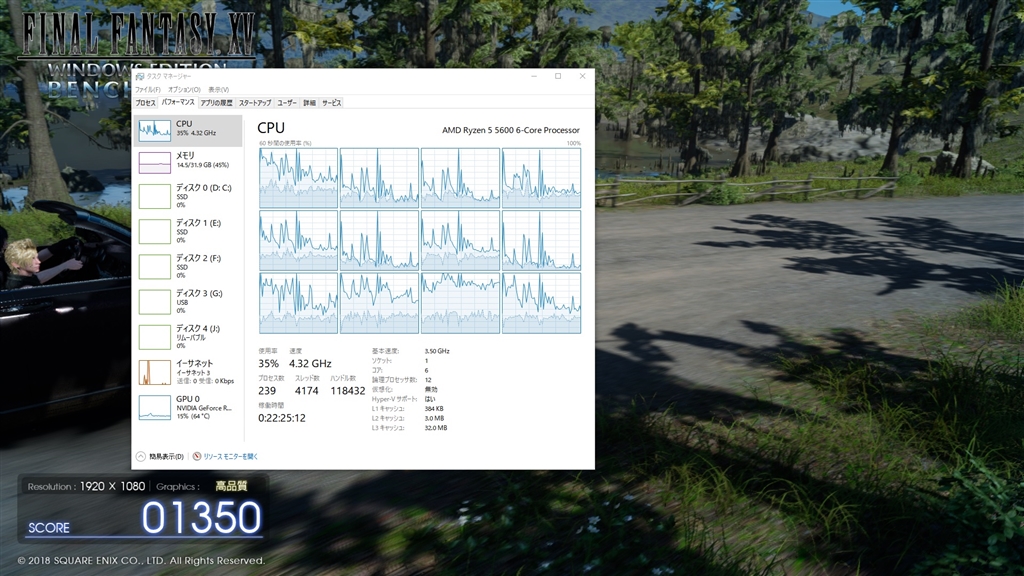Click the thread count value 4174
Image resolution: width=1024 pixels, height=576 pixels.
[306, 391]
